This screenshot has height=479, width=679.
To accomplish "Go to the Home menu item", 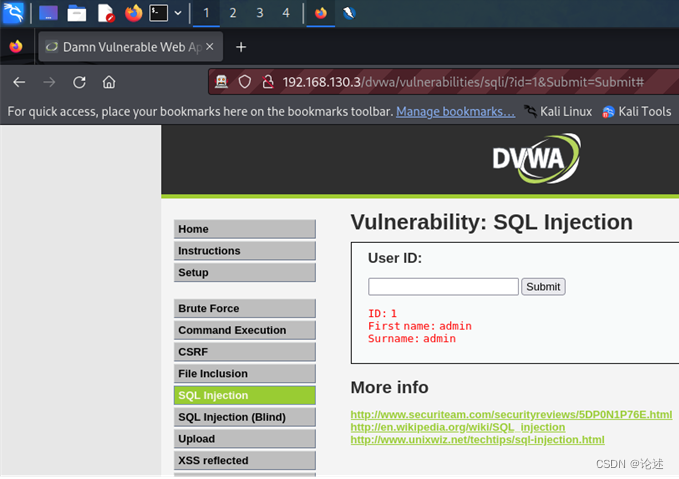I will click(245, 229).
